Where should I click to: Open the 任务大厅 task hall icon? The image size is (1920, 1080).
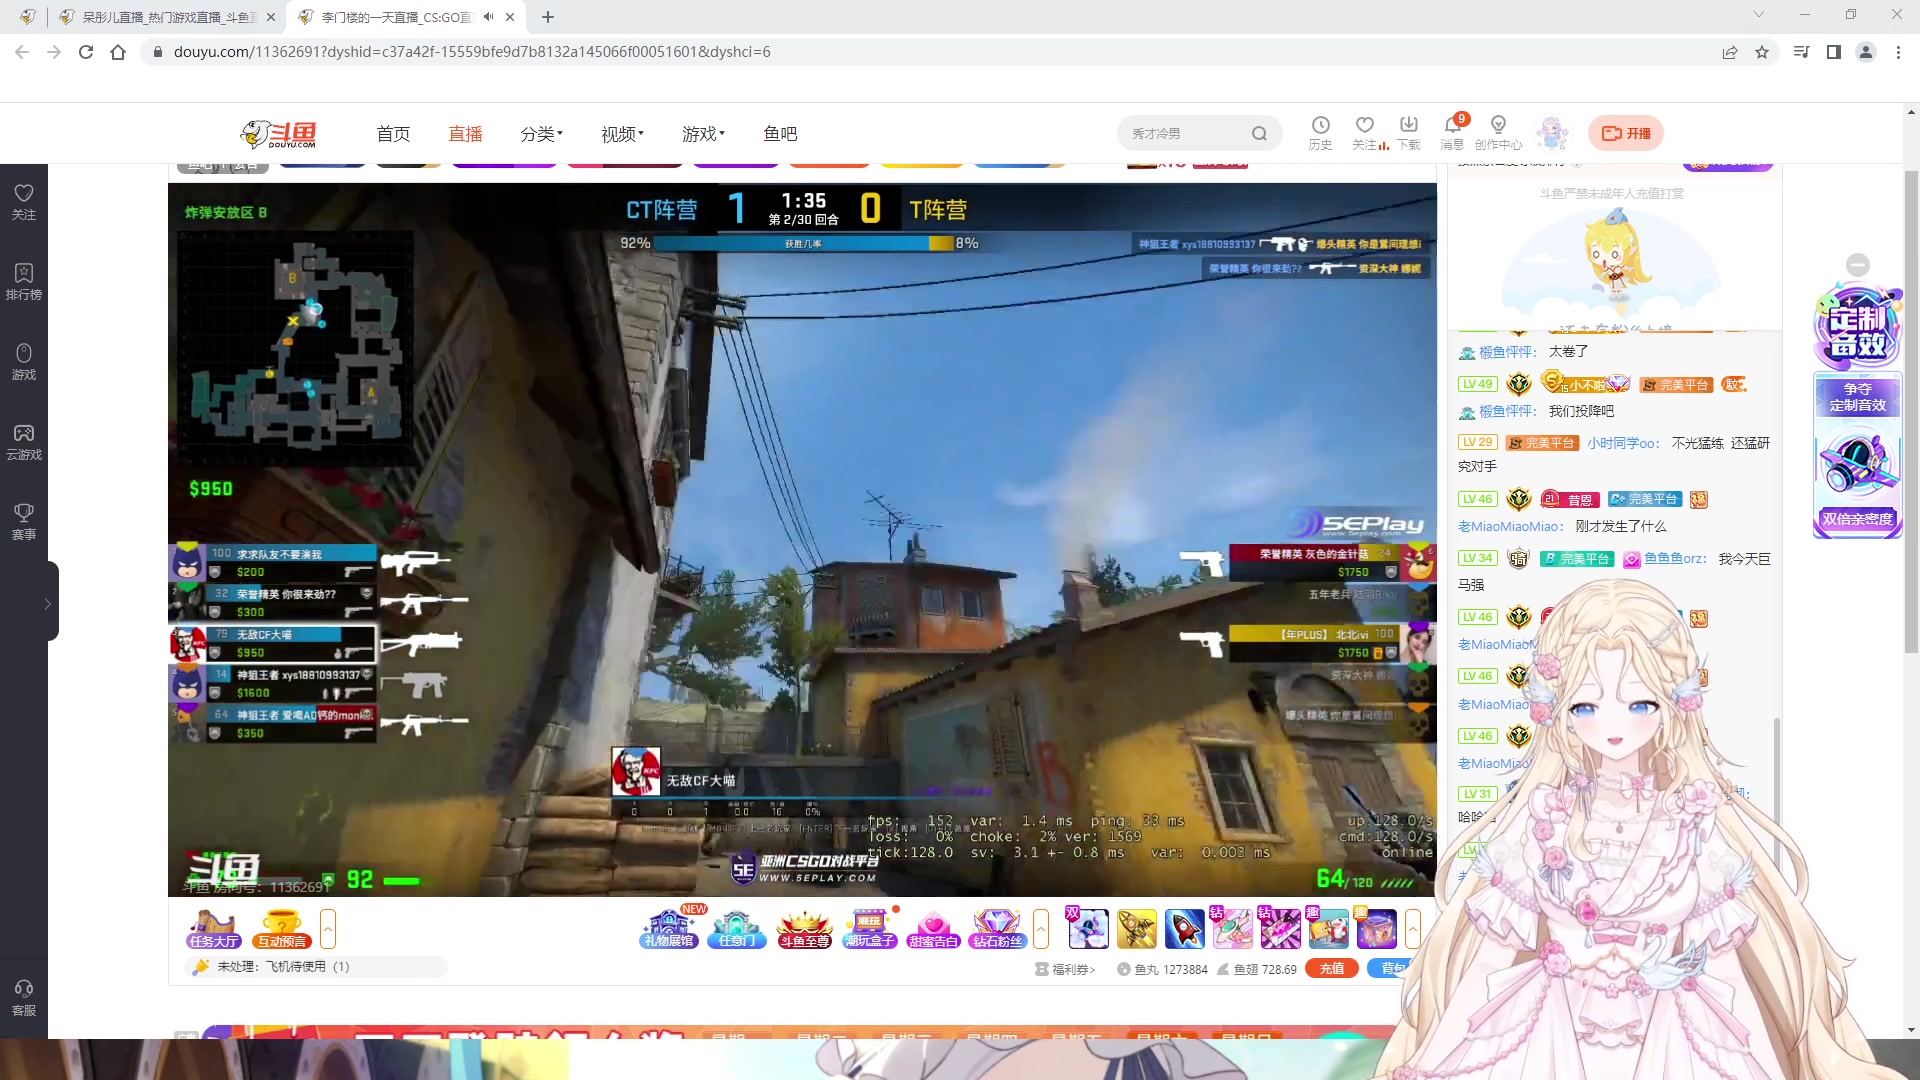coord(214,929)
